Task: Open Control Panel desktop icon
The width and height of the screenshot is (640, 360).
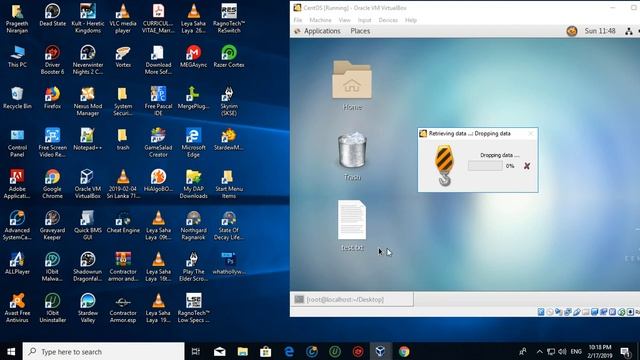Action: click(17, 142)
